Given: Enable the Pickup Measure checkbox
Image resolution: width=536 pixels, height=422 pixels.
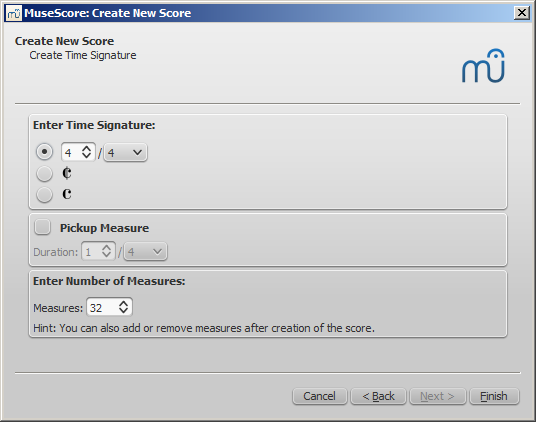Looking at the screenshot, I should [43, 227].
